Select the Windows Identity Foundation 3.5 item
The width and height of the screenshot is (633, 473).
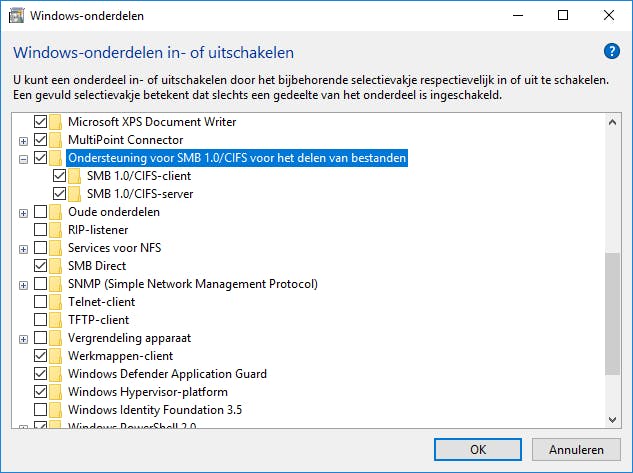point(154,410)
